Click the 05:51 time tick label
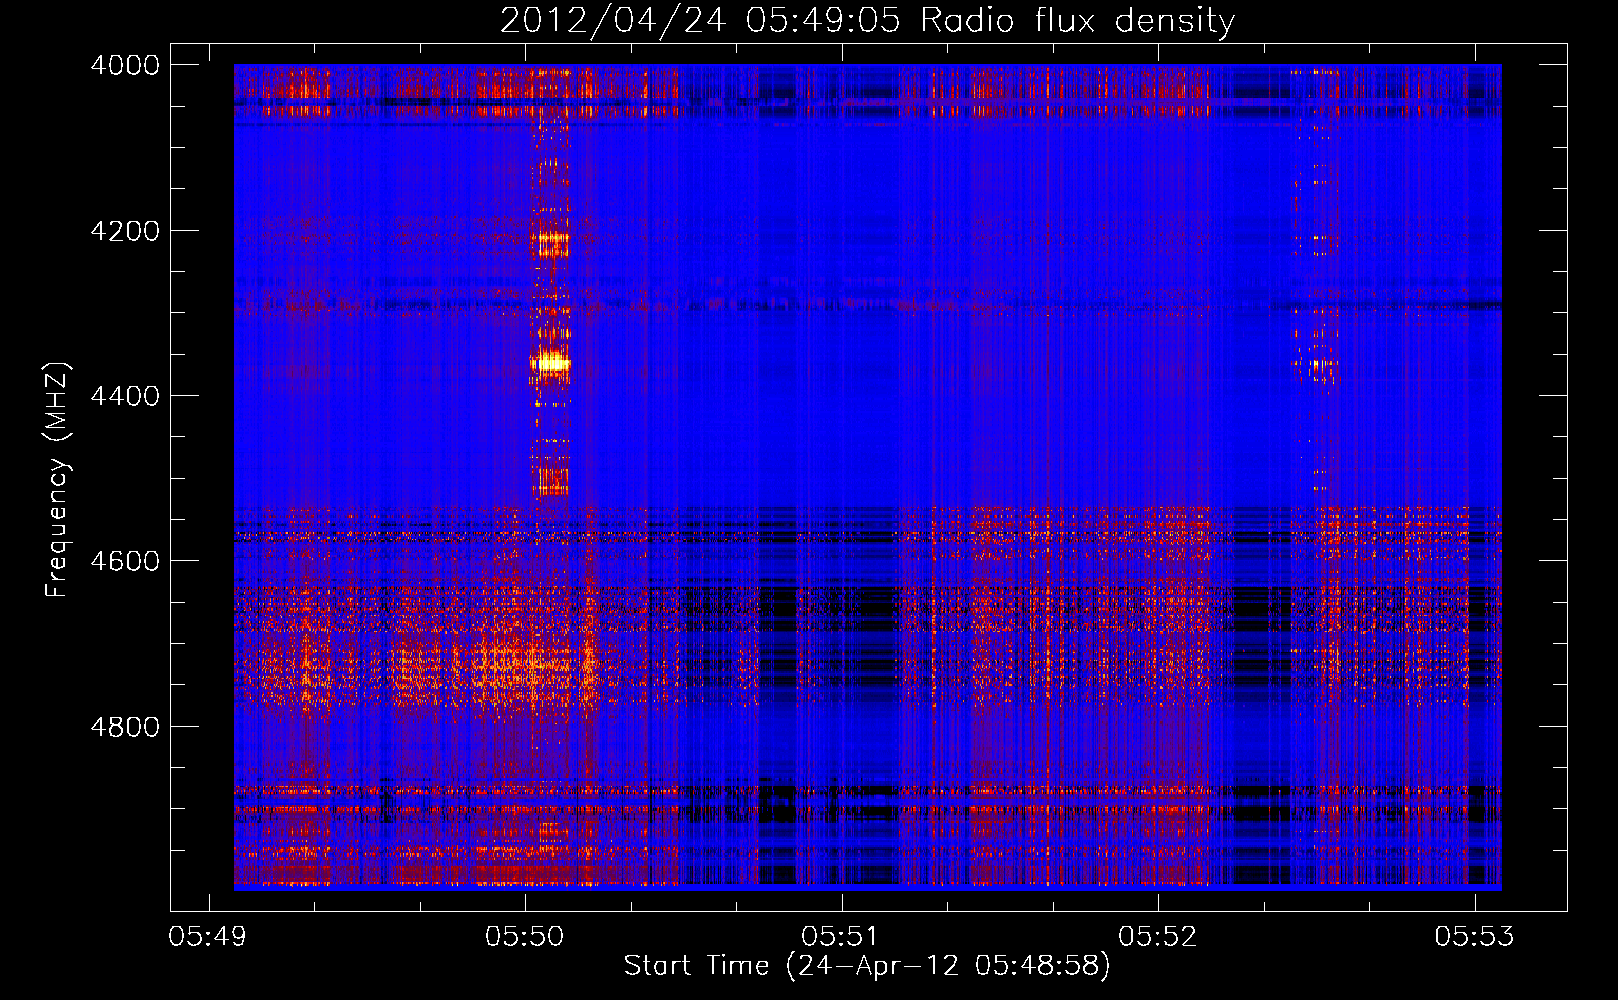Viewport: 1618px width, 1000px height. pyautogui.click(x=841, y=937)
